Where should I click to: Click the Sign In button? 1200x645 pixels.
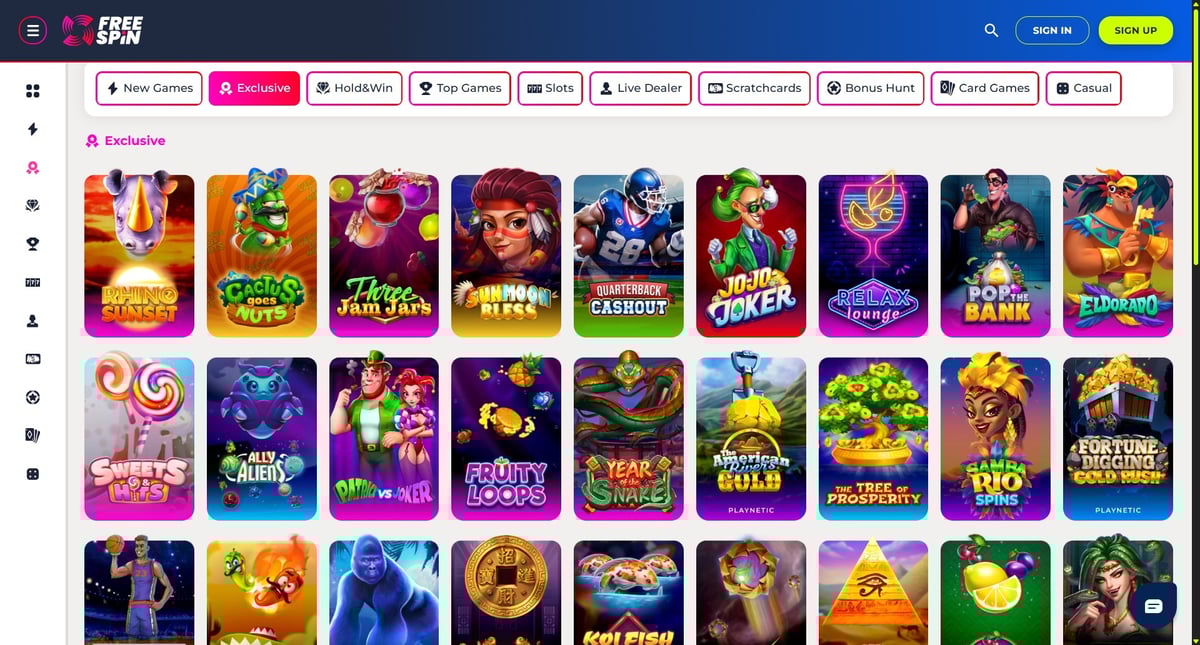[x=1052, y=30]
